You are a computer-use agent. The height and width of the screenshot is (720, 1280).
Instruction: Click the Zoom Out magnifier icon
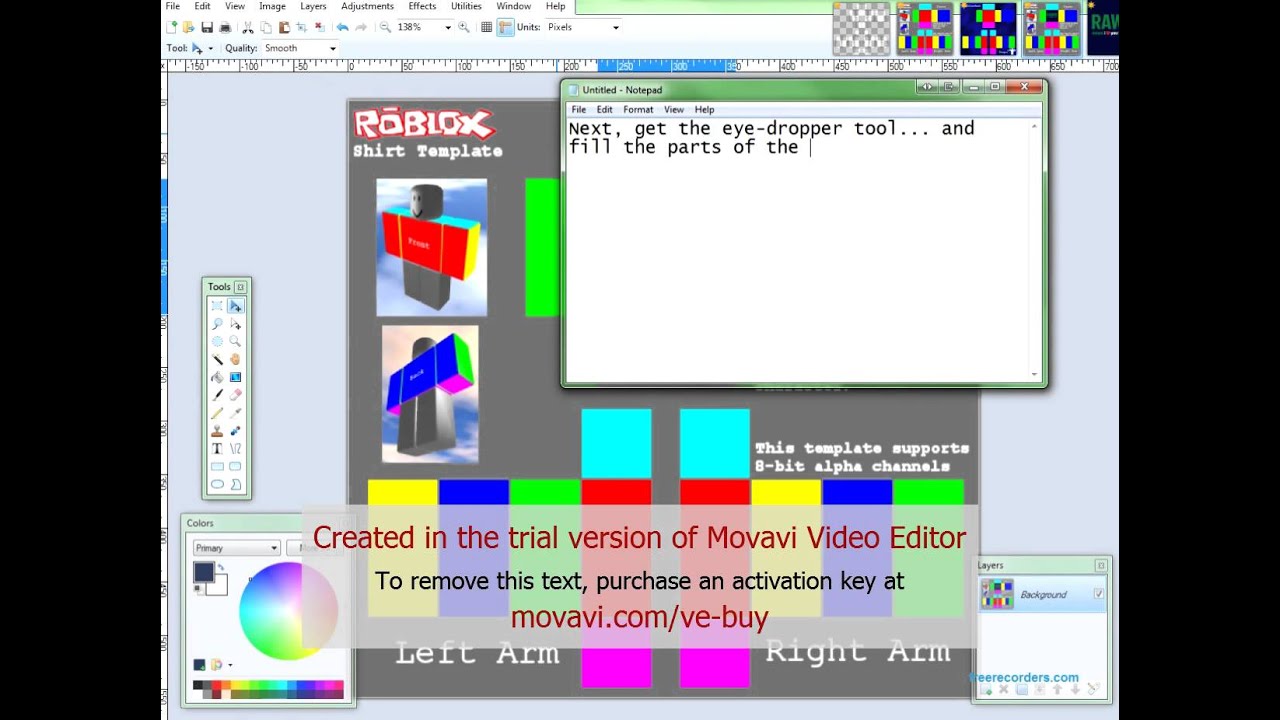[x=385, y=27]
